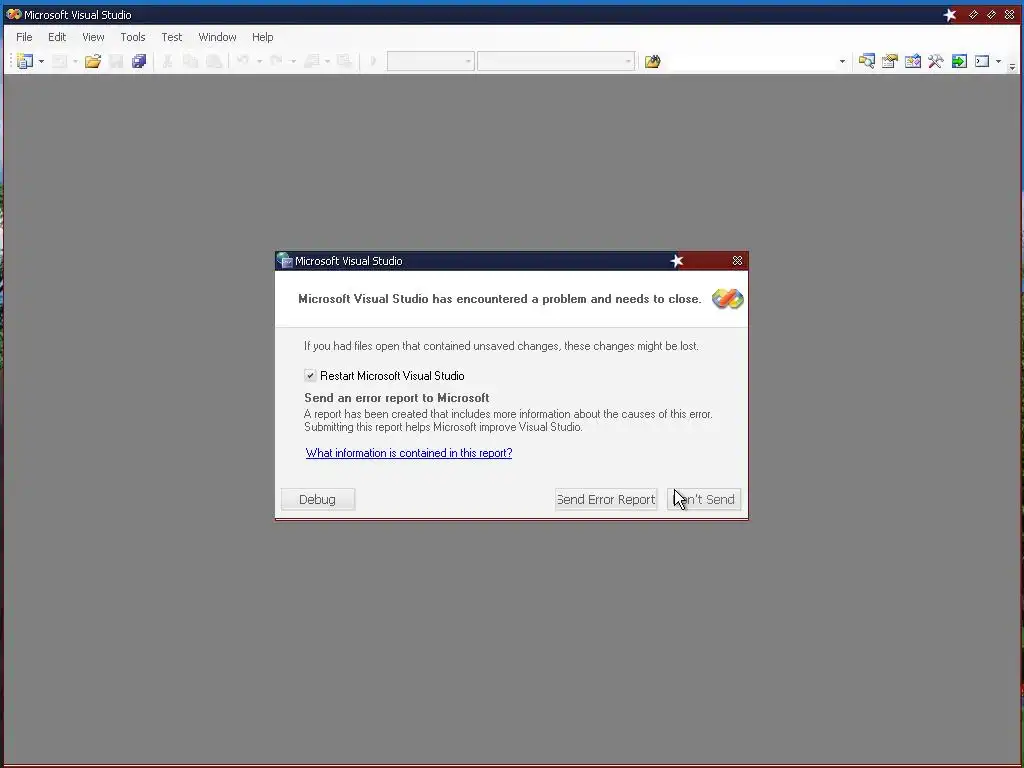This screenshot has height=768, width=1024.
Task: Click the grayed Paste icon
Action: 214,61
